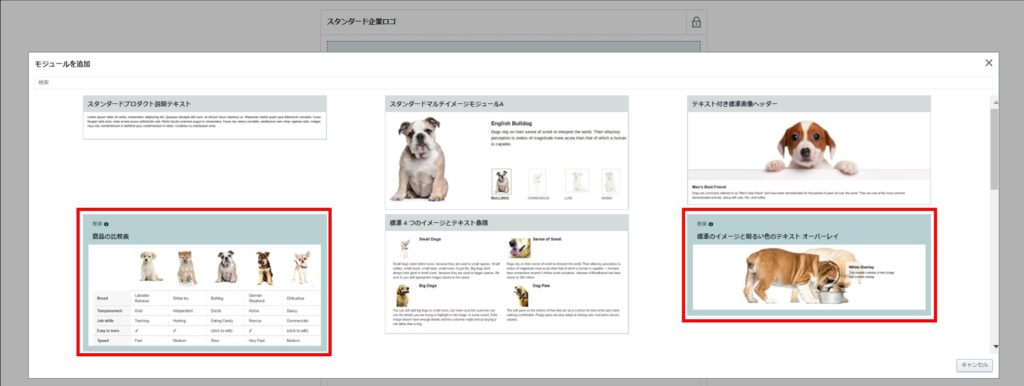1024x386 pixels.
Task: Click the Labrador puppy photo in comparison table
Action: point(150,267)
